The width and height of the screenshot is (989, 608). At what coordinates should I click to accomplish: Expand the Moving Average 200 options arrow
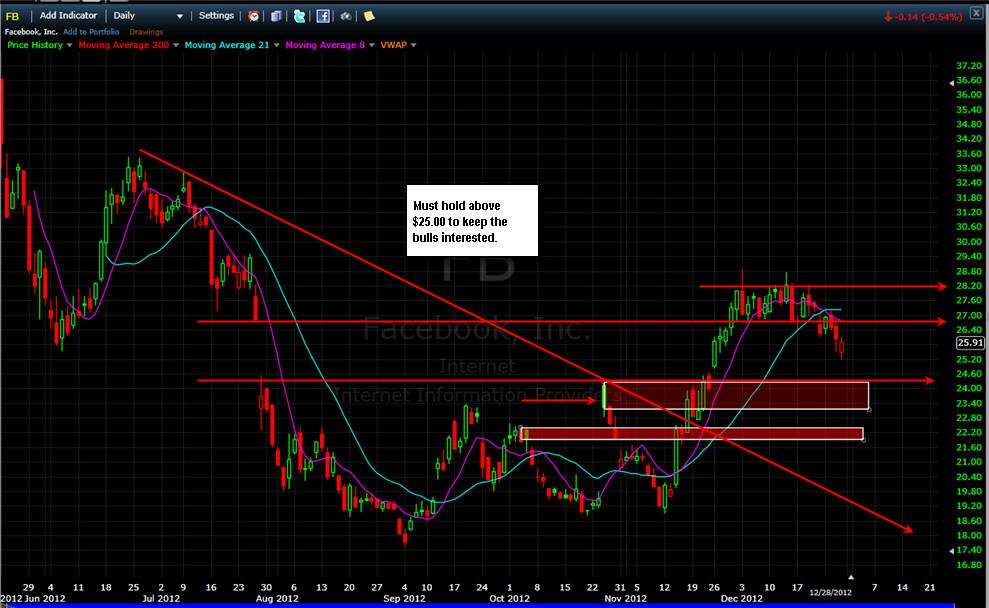coord(176,45)
